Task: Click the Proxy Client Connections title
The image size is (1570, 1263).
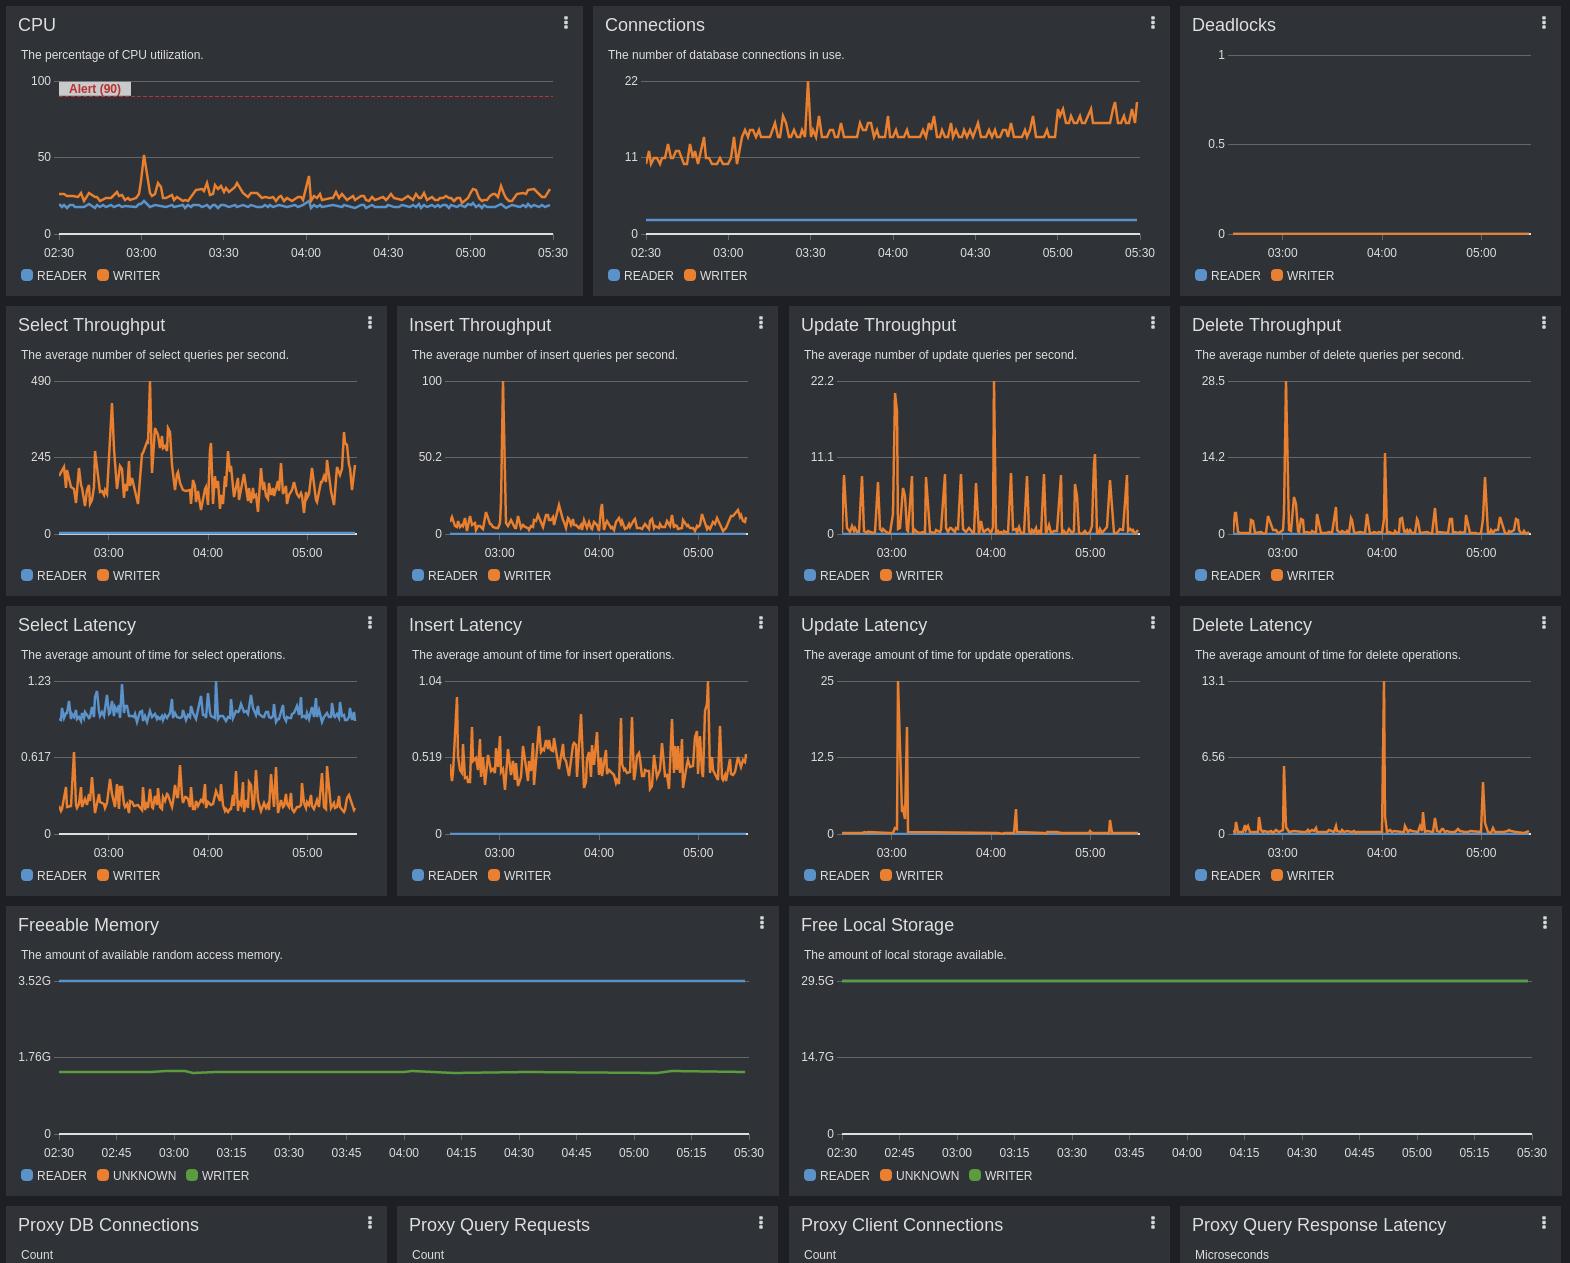Action: (x=901, y=1225)
